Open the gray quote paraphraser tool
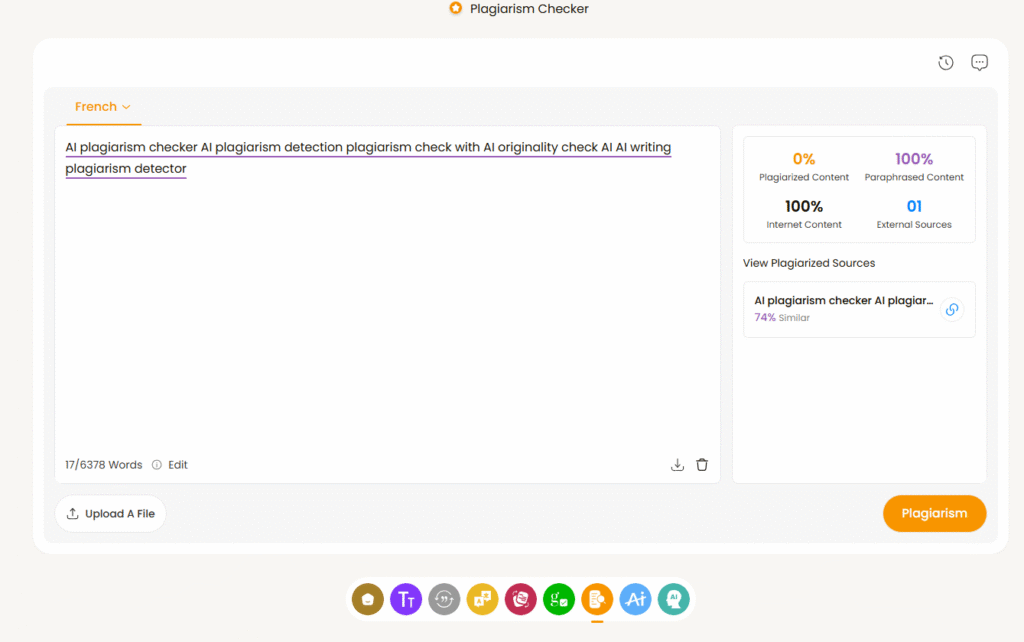The image size is (1024, 642). point(444,599)
